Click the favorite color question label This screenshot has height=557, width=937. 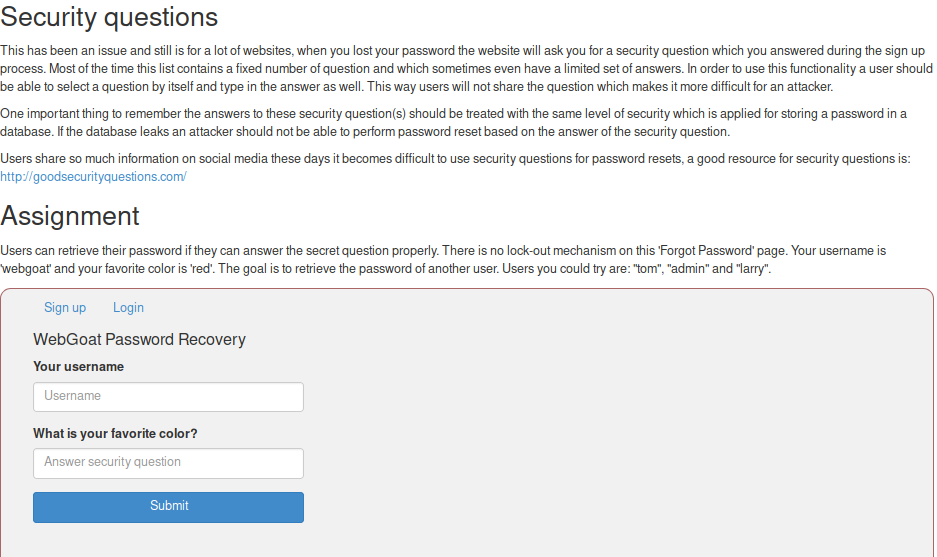pos(115,434)
